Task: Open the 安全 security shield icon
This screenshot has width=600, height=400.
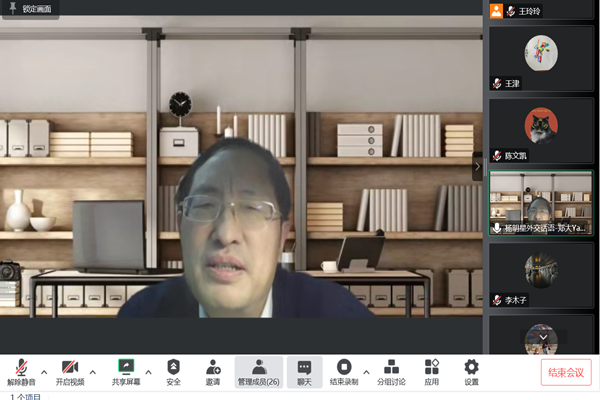Action: coord(174,371)
